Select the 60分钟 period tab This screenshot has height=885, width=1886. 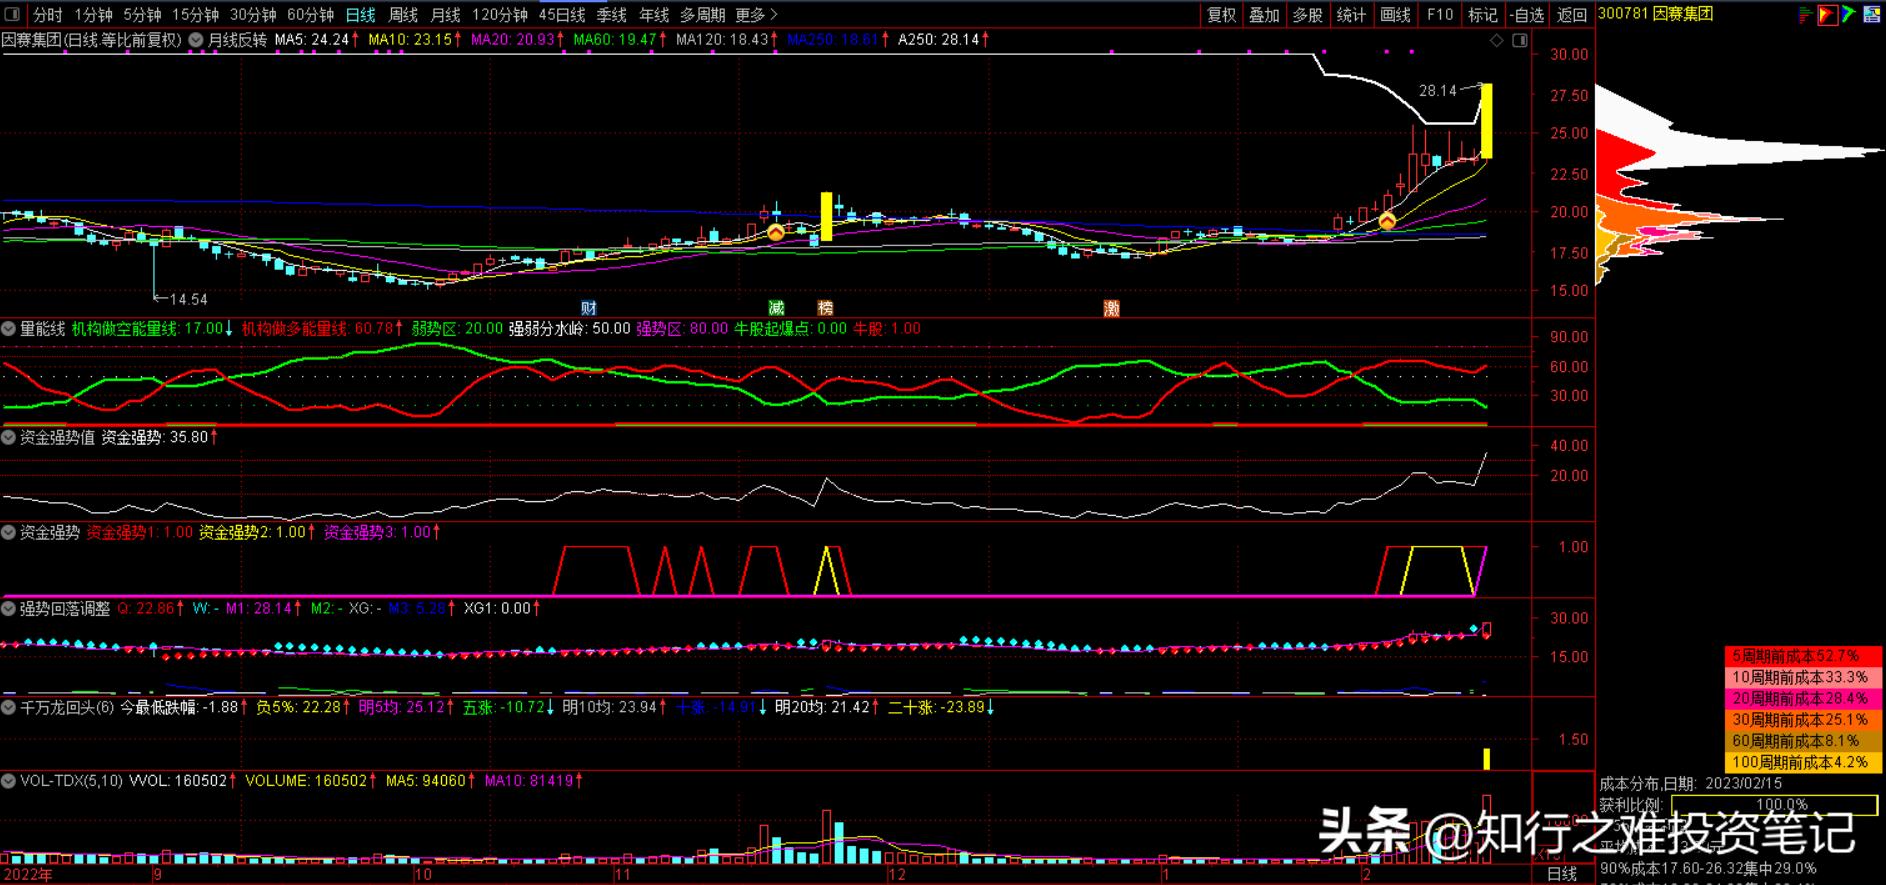pos(310,14)
